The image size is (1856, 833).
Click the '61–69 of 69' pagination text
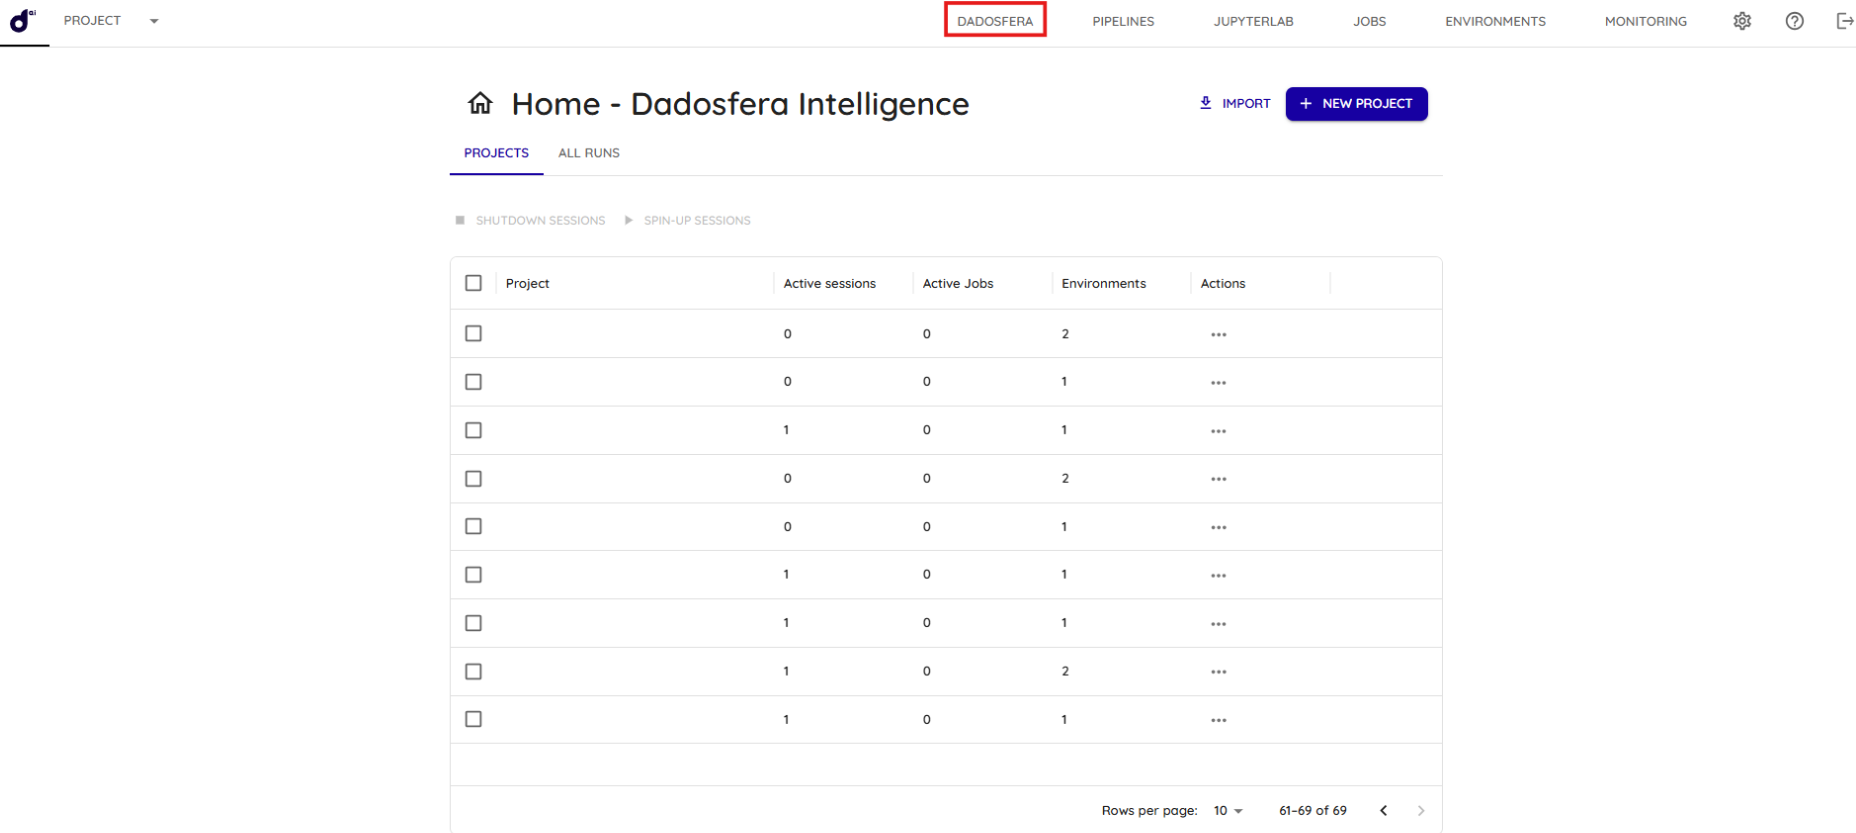[x=1313, y=811]
